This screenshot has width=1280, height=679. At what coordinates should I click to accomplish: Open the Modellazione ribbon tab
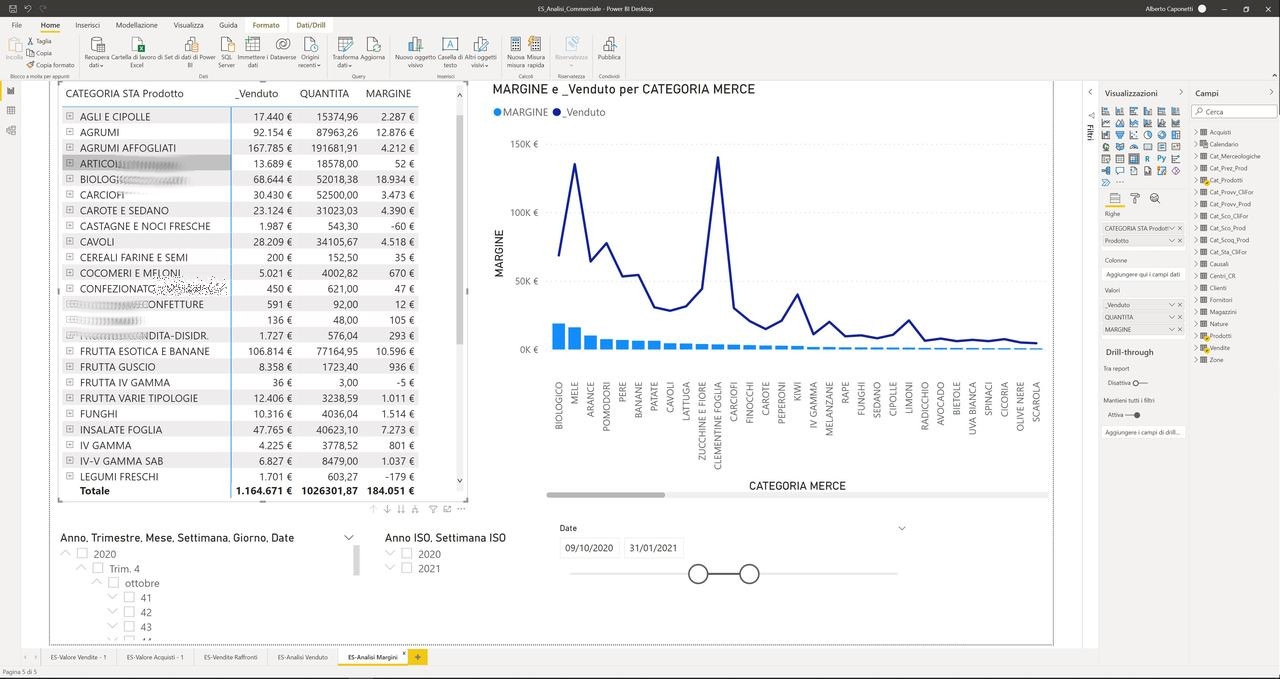136,25
